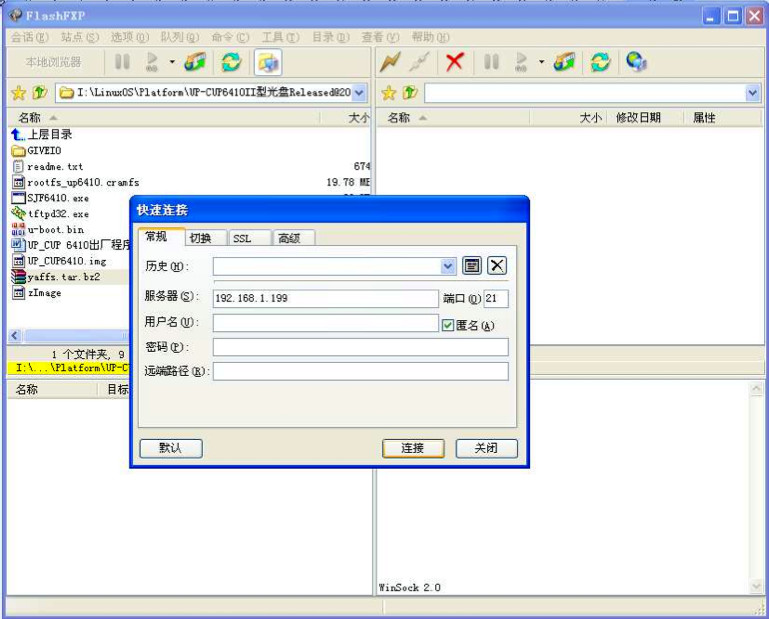Open the 工具 menu
This screenshot has width=770, height=619.
[x=280, y=37]
